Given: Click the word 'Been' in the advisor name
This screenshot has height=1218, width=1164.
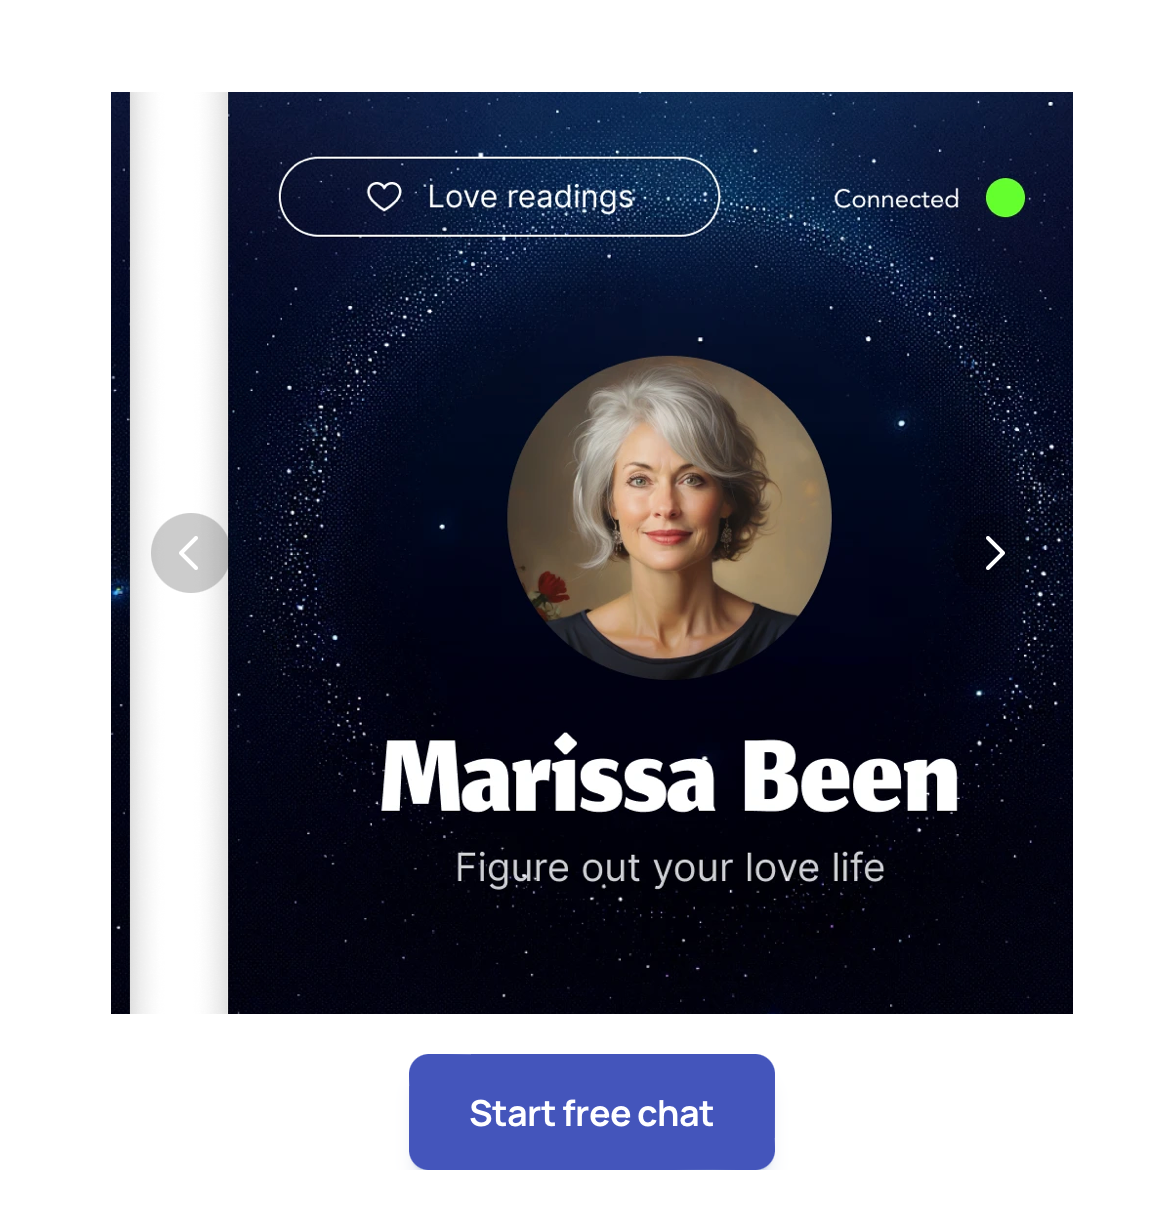Looking at the screenshot, I should click(x=851, y=777).
